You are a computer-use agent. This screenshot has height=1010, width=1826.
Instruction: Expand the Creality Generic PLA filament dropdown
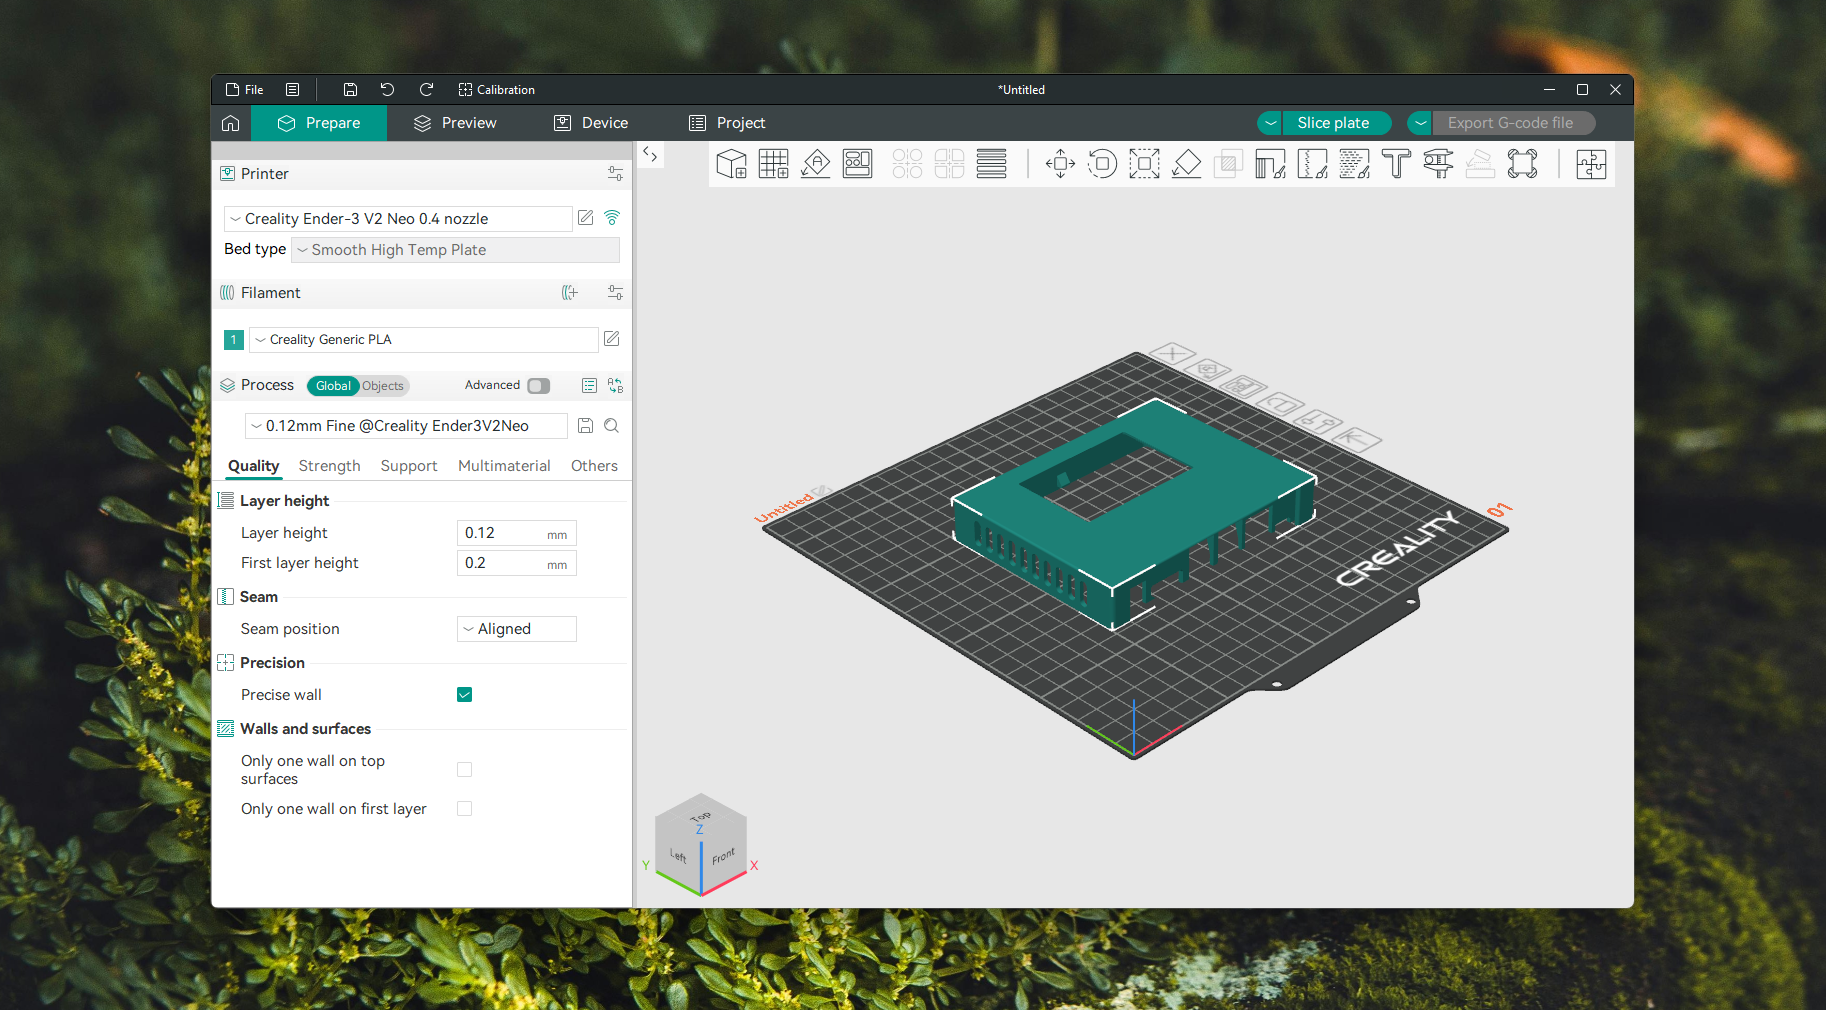[x=422, y=340]
